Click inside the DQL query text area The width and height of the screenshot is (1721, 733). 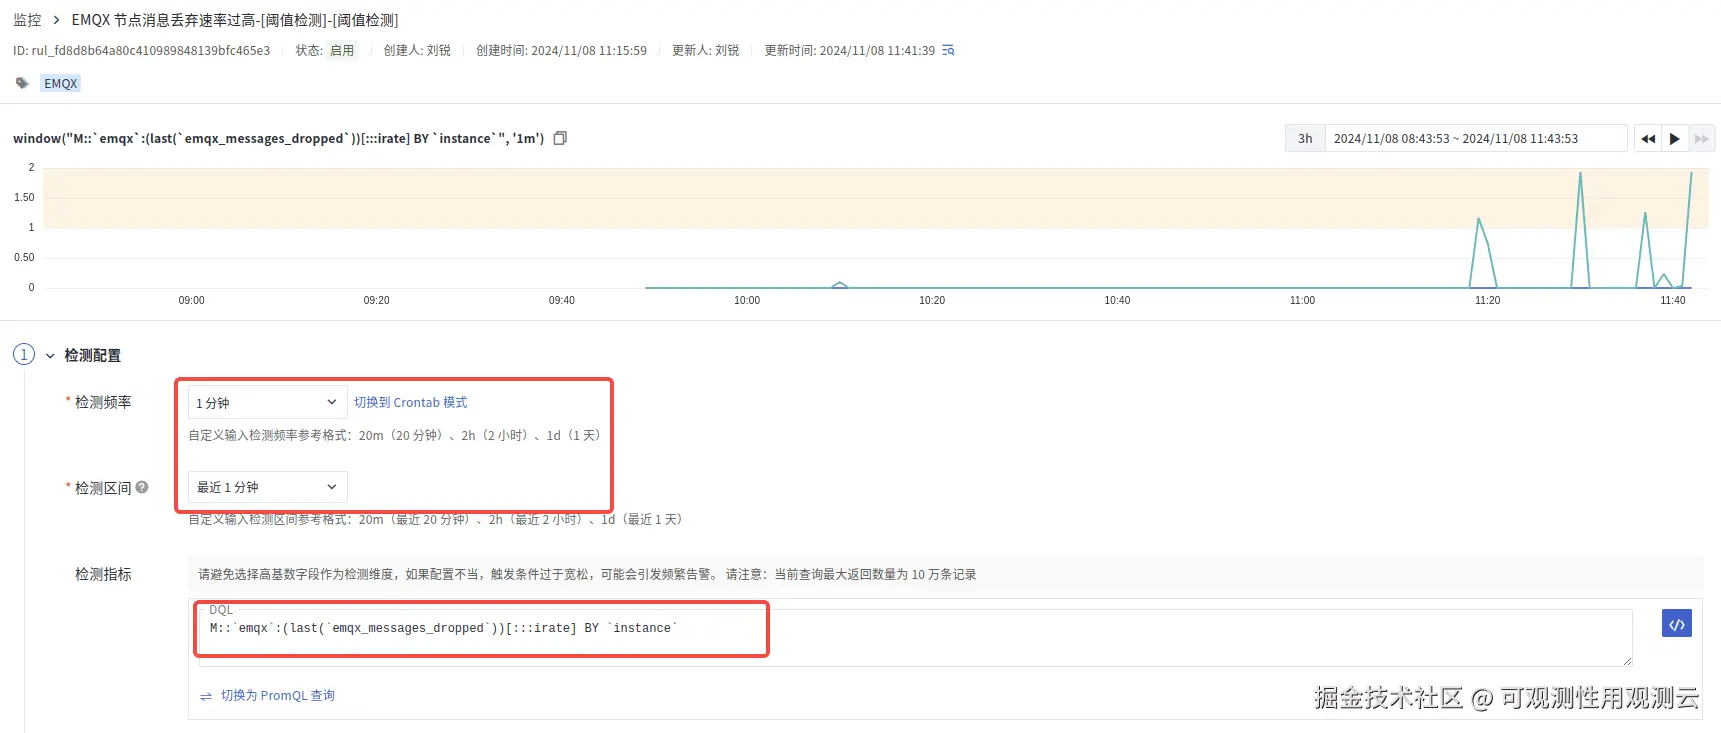tap(915, 637)
